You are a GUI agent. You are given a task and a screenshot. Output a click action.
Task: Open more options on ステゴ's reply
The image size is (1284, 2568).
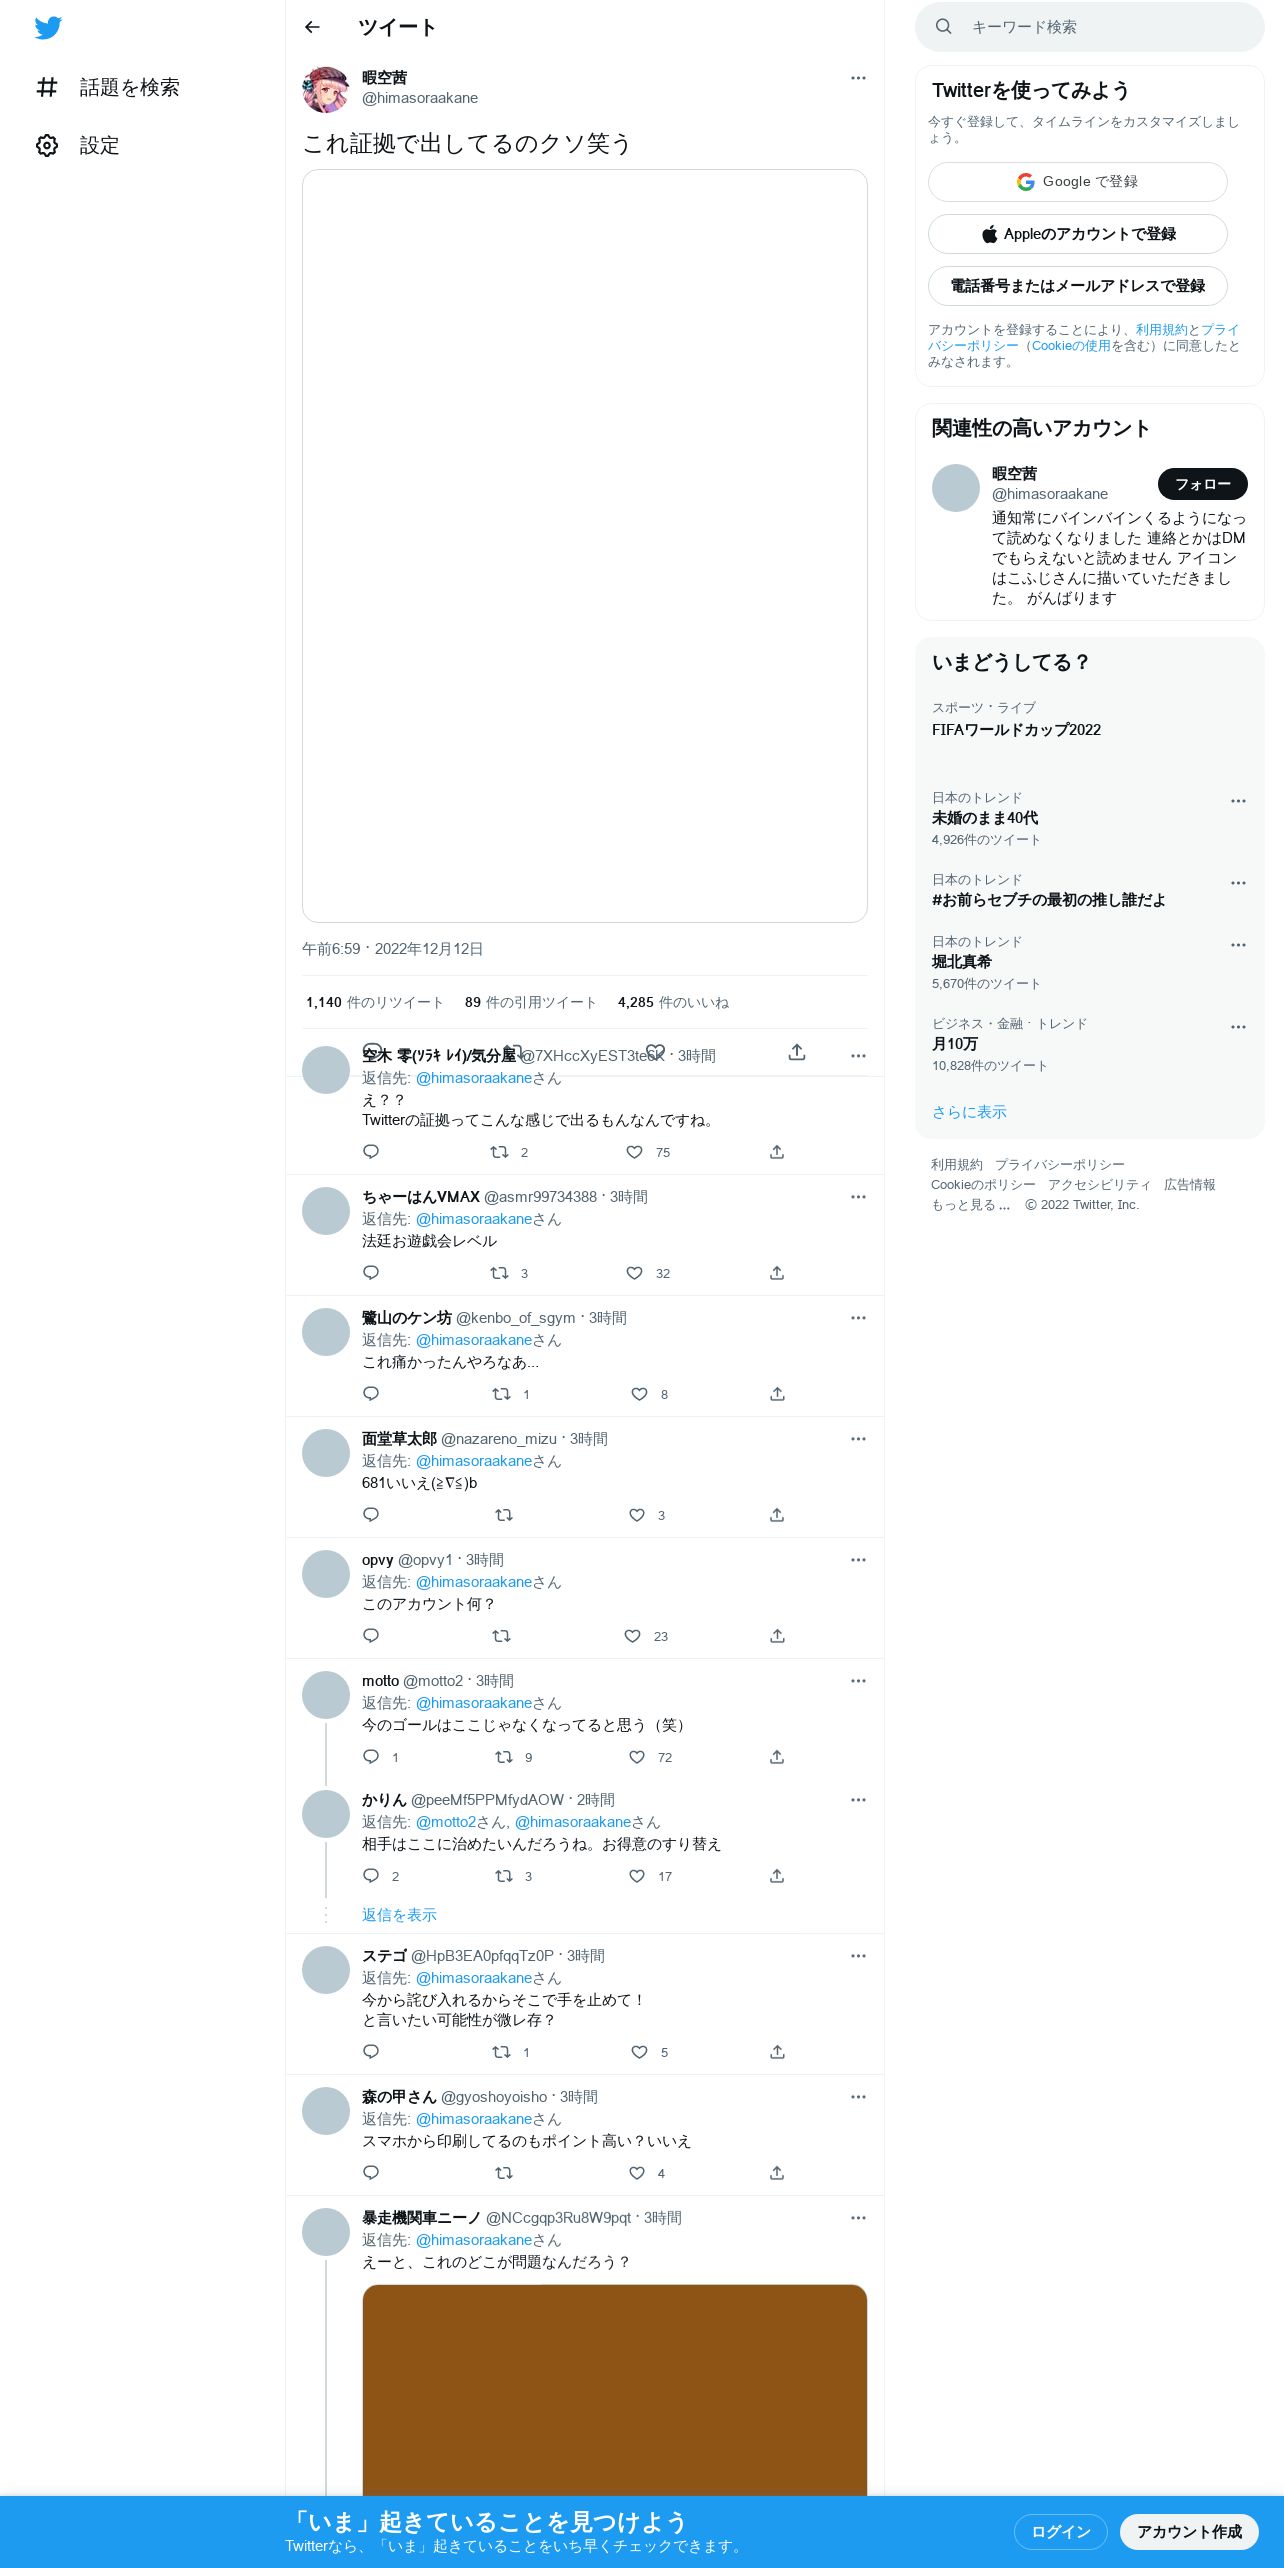(x=858, y=1956)
